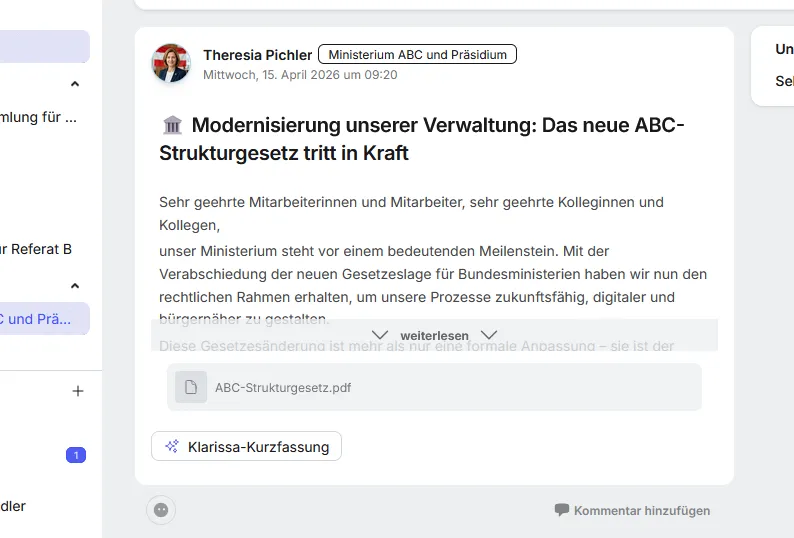This screenshot has width=794, height=538.
Task: Click the plus icon in the sidebar
Action: point(77,391)
